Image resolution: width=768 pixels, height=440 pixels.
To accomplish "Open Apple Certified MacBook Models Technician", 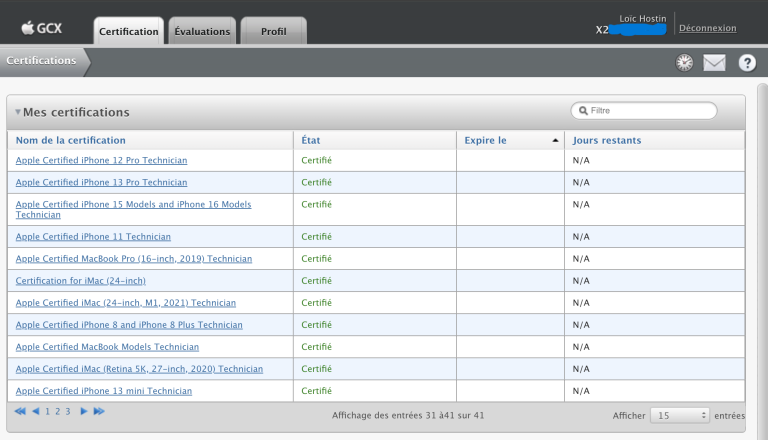I will coord(107,347).
